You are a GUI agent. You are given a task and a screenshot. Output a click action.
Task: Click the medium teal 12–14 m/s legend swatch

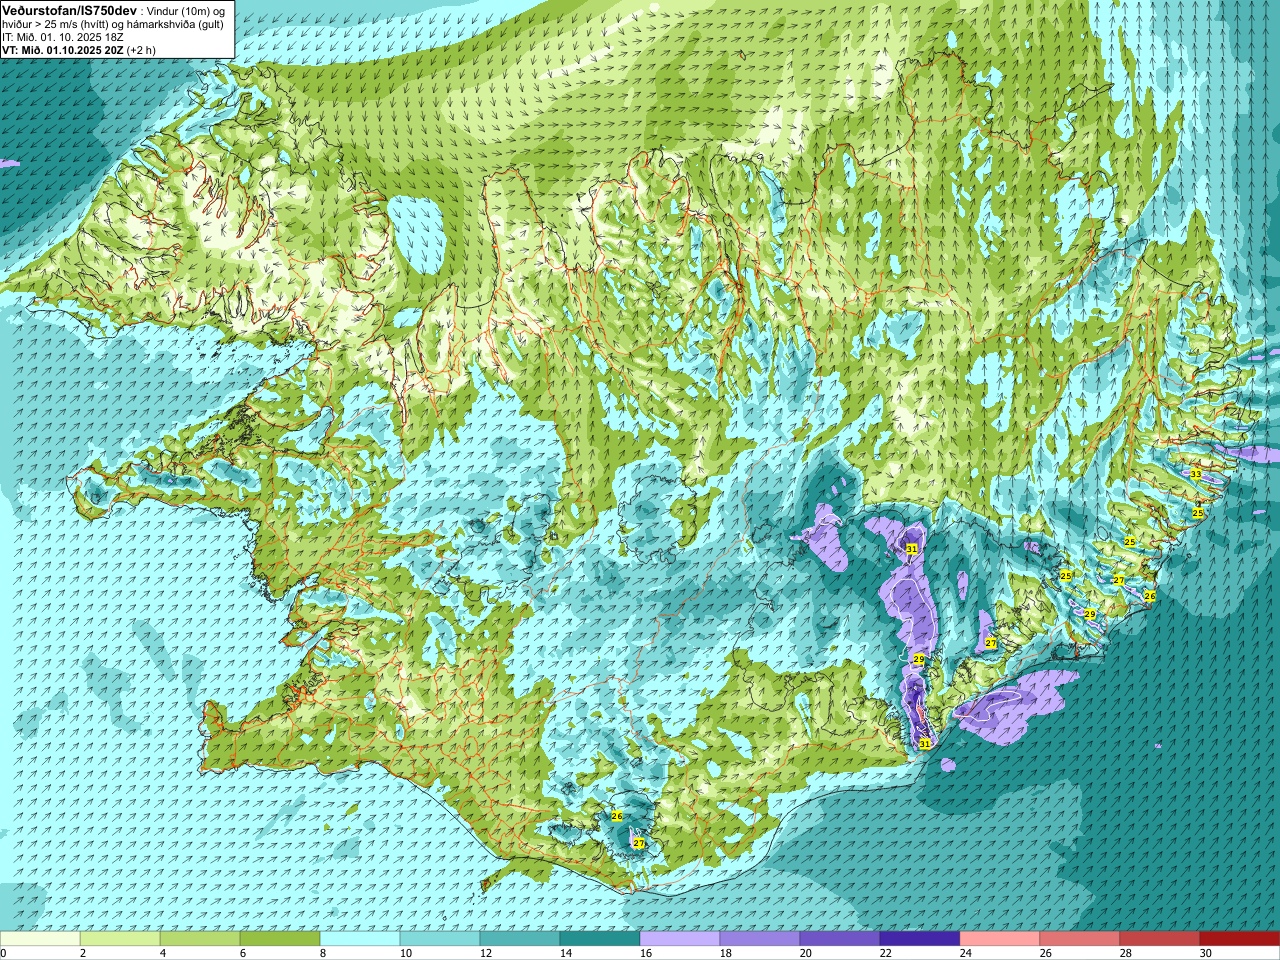520,939
